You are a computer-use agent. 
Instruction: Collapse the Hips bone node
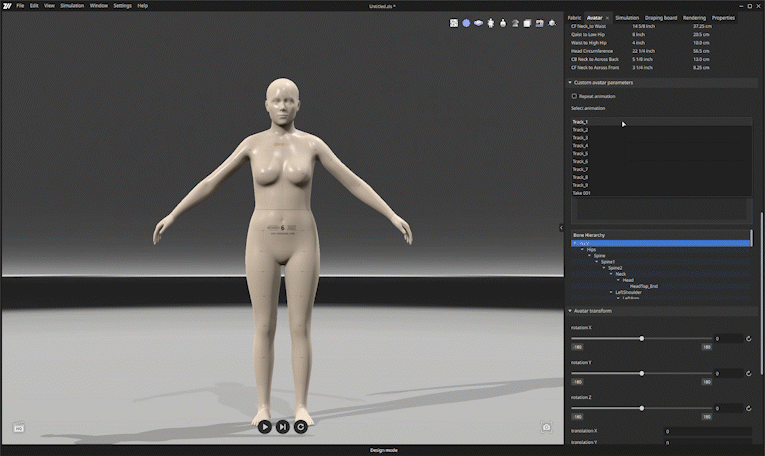pyautogui.click(x=582, y=250)
